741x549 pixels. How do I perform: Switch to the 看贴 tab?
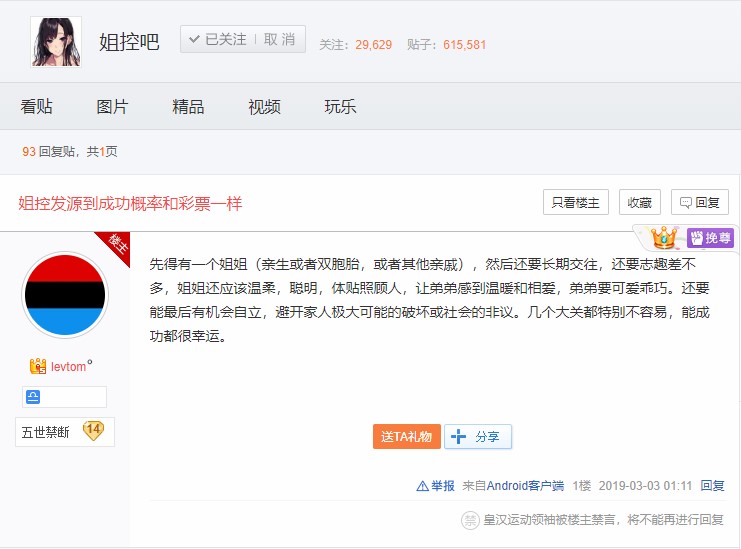click(36, 107)
